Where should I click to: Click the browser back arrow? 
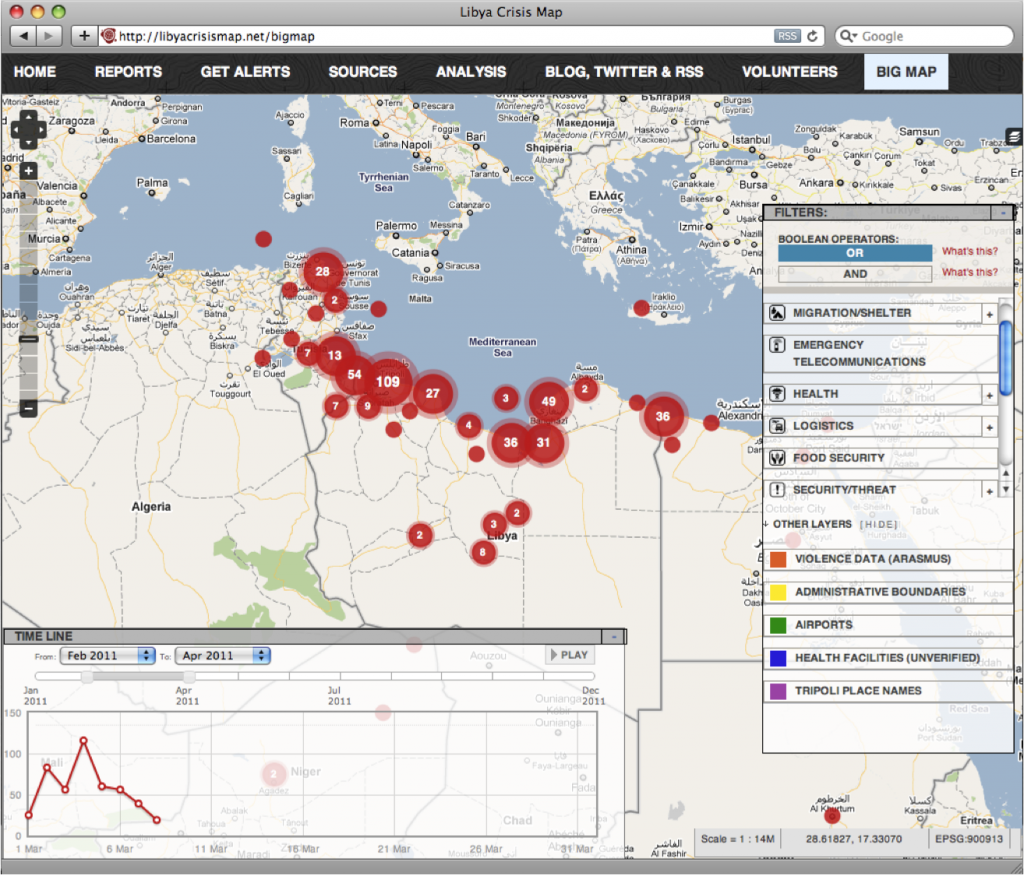(x=24, y=36)
